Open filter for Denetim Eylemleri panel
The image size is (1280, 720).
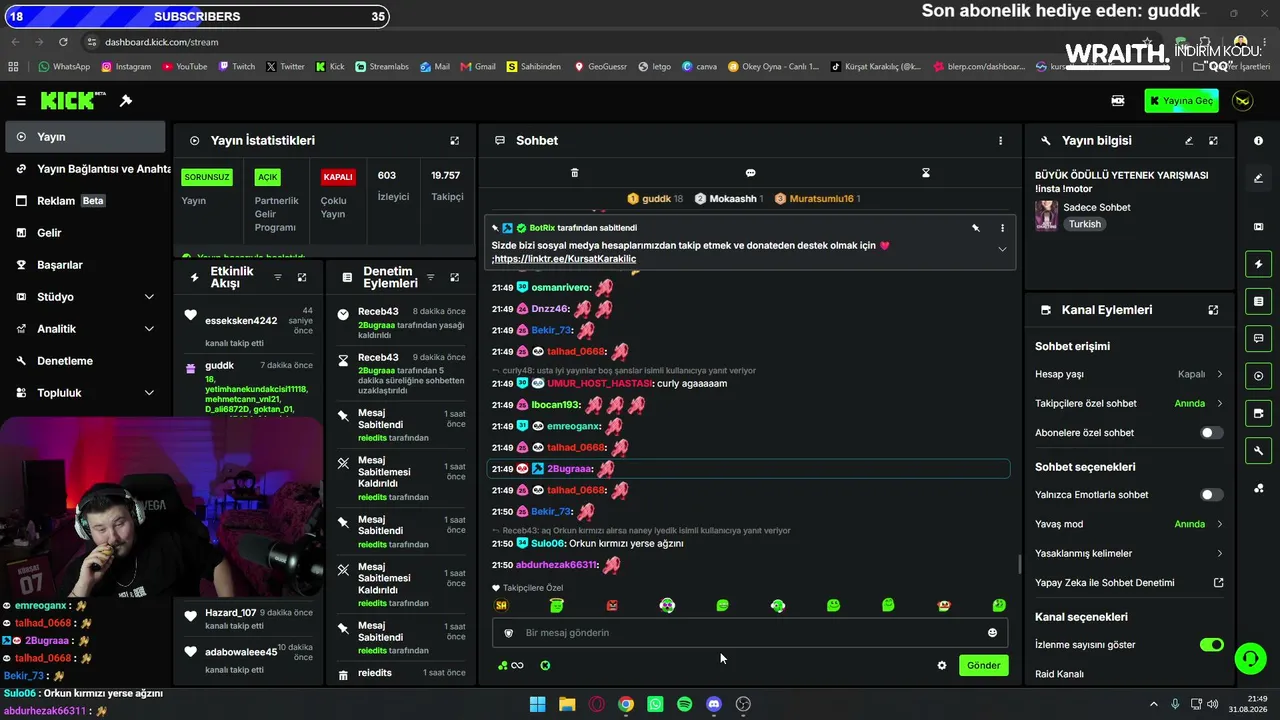pyautogui.click(x=430, y=277)
